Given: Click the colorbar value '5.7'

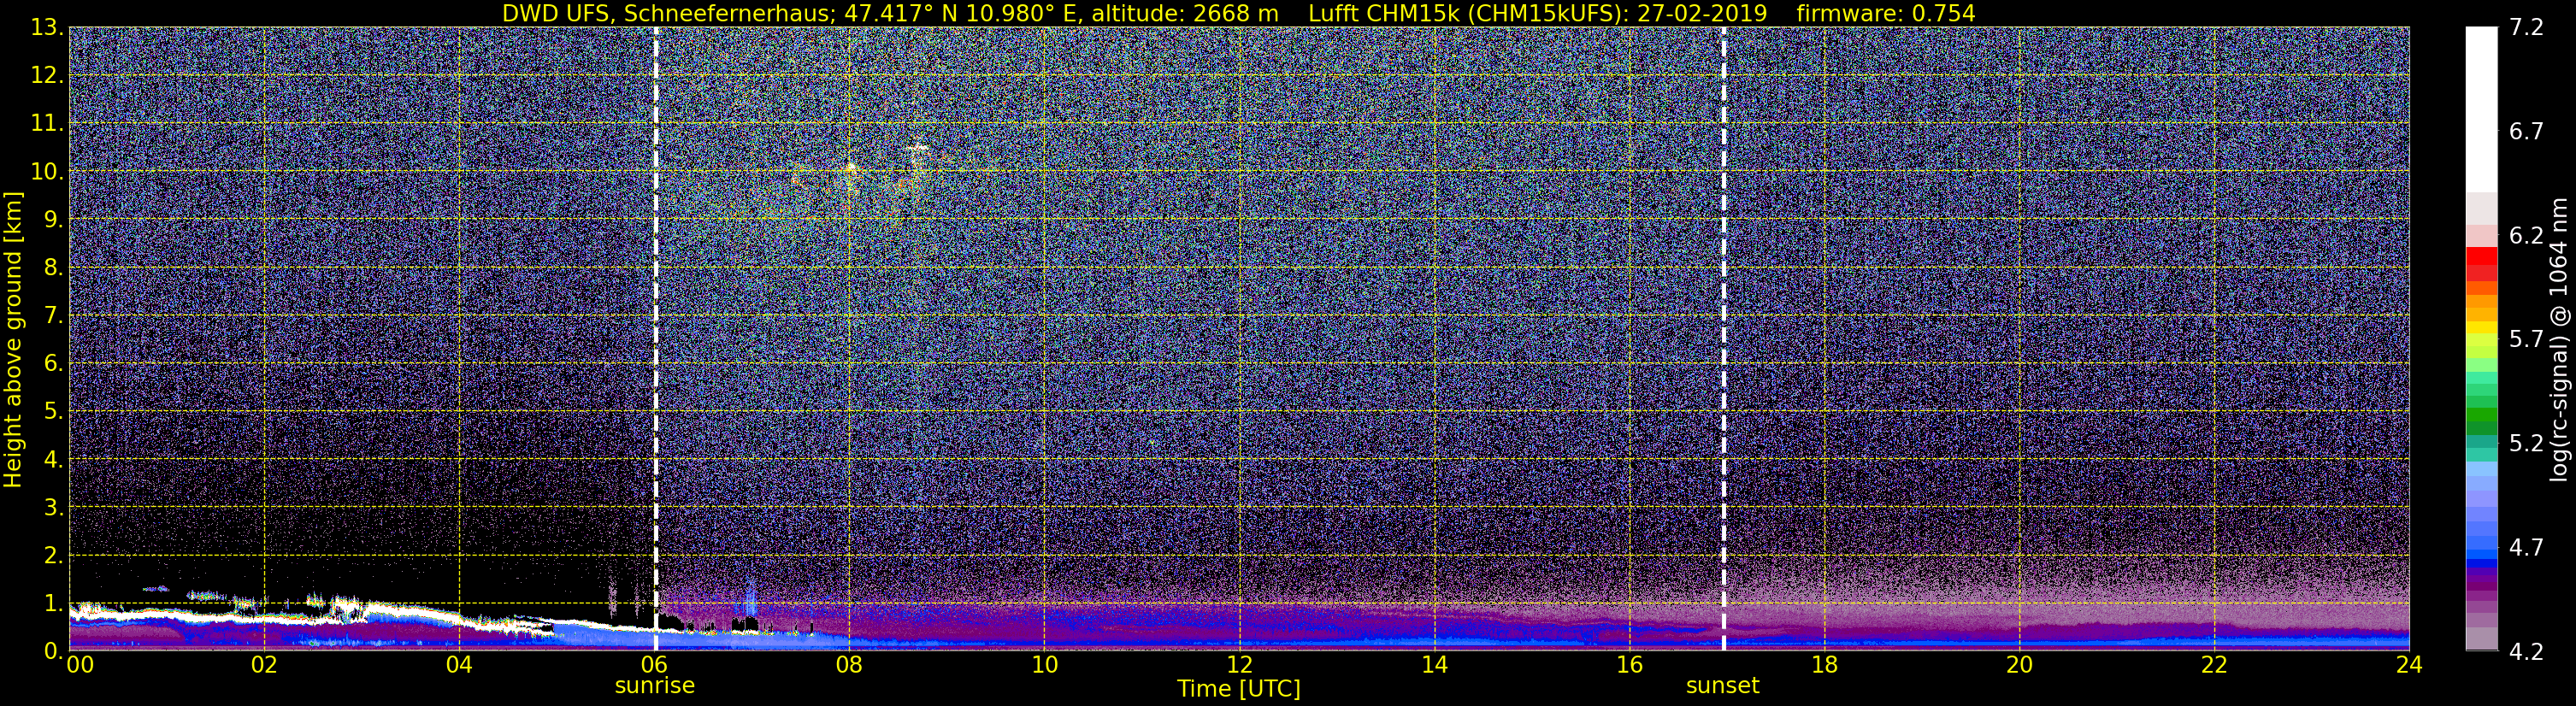Looking at the screenshot, I should 2526,339.
